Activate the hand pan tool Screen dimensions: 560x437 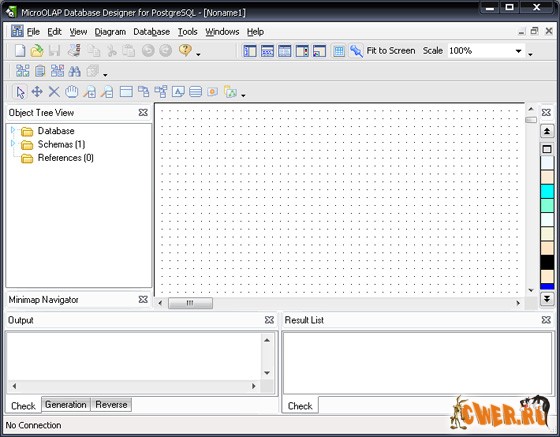[x=71, y=92]
